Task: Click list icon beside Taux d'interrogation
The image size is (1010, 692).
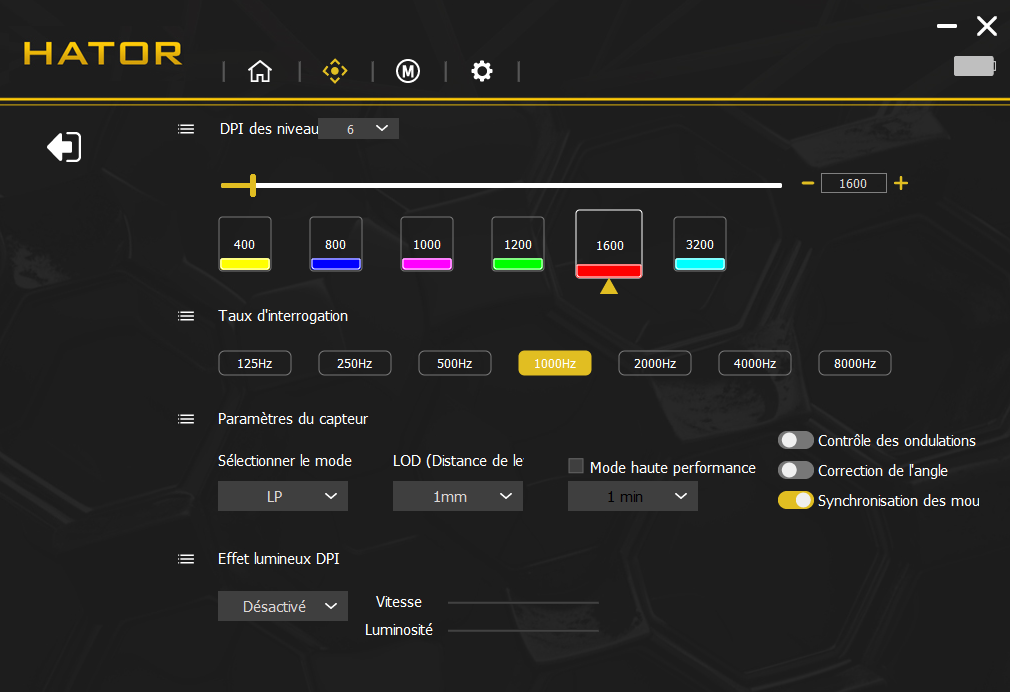Action: pyautogui.click(x=186, y=316)
